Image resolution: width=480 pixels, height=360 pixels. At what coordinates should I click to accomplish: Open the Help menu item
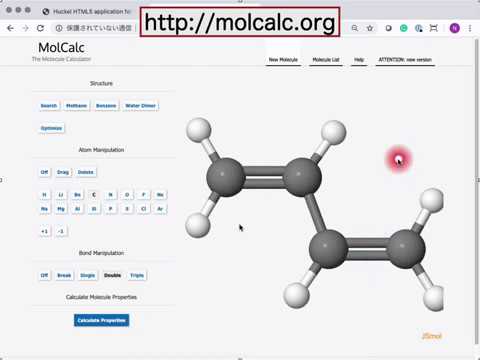coord(359,60)
